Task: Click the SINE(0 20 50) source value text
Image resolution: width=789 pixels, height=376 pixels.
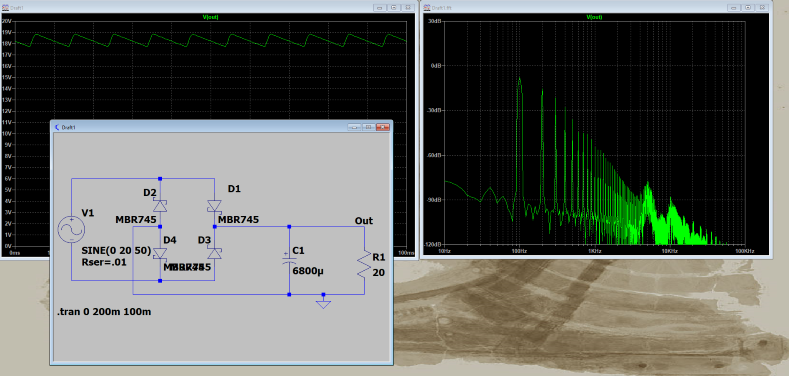Action: pyautogui.click(x=116, y=251)
